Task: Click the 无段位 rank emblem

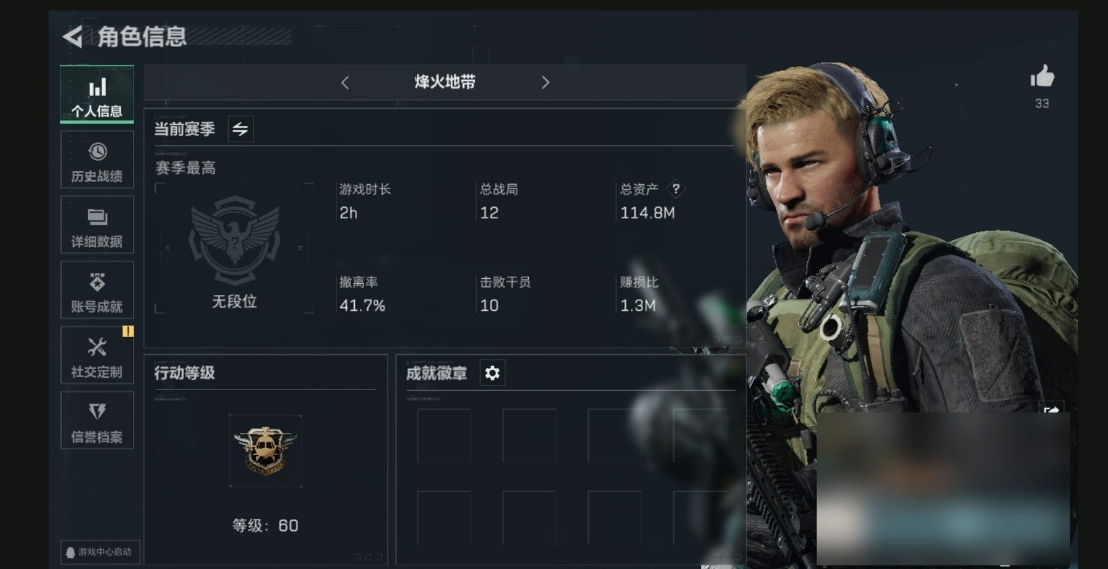Action: tap(235, 241)
